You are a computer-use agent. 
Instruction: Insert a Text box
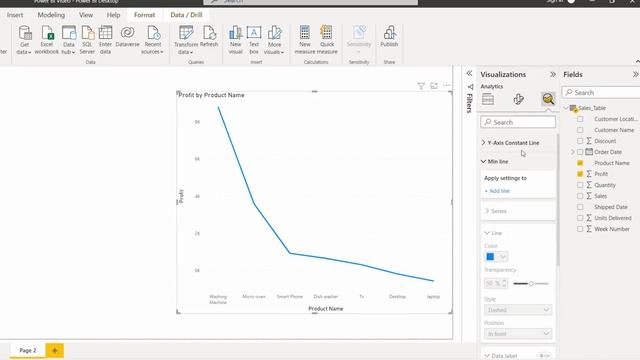point(254,40)
